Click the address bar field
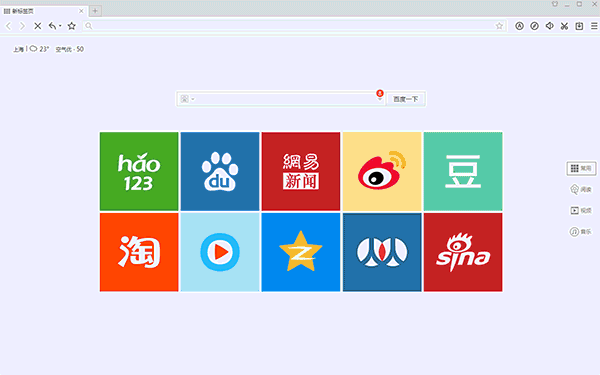This screenshot has width=600, height=375. point(294,26)
